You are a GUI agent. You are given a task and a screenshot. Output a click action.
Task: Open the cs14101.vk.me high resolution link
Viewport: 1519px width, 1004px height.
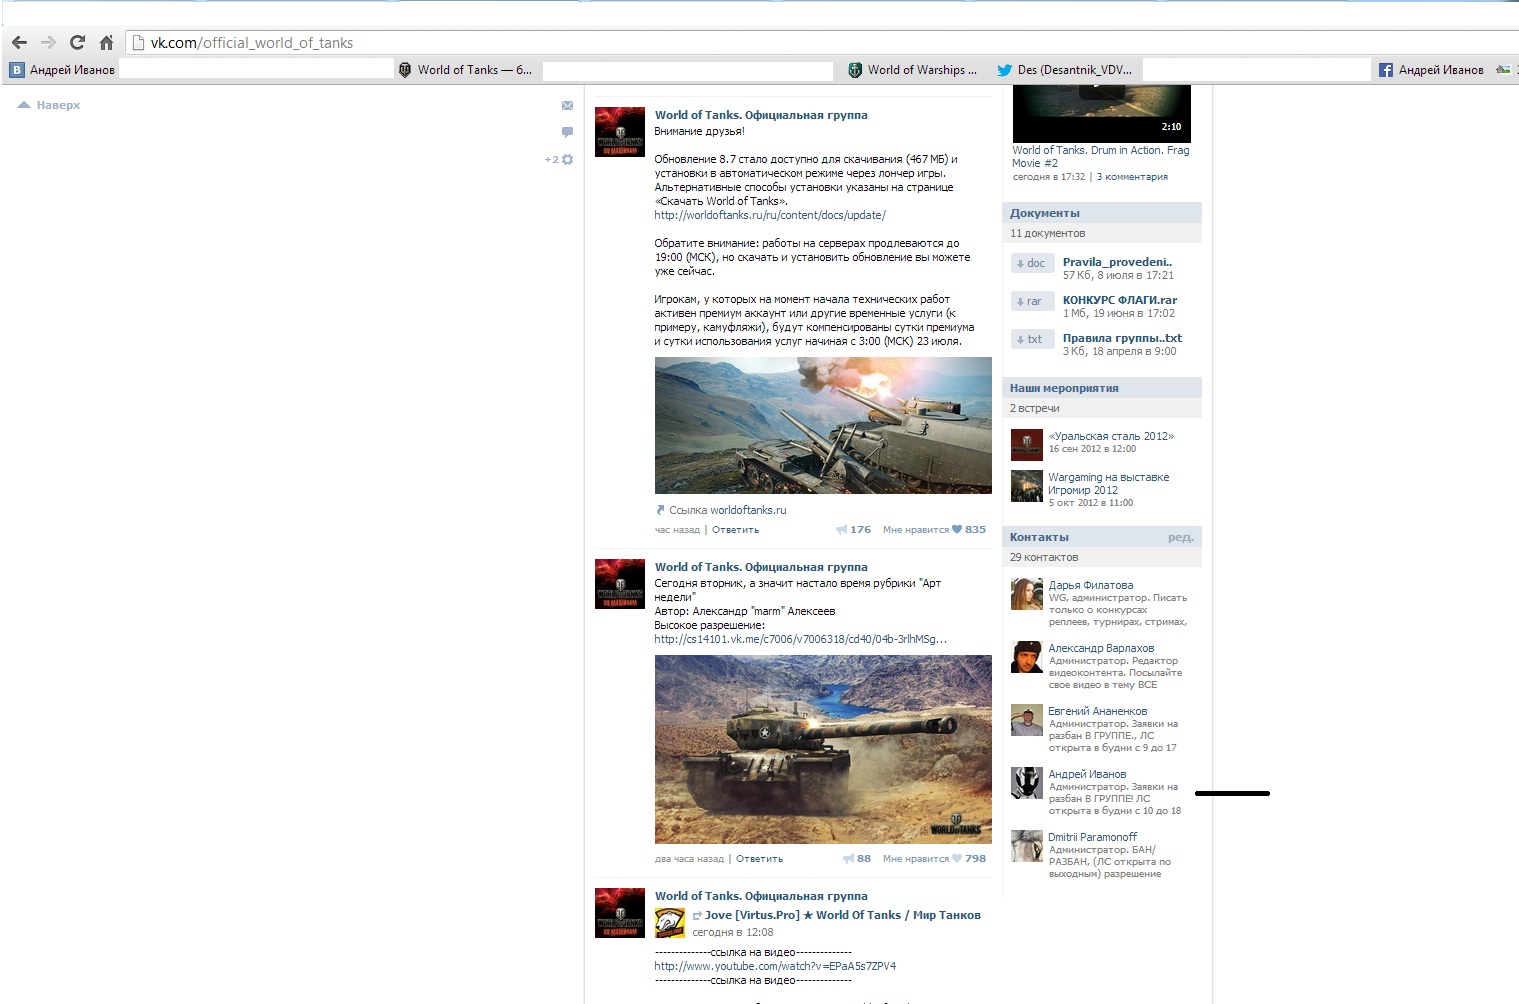pos(801,639)
